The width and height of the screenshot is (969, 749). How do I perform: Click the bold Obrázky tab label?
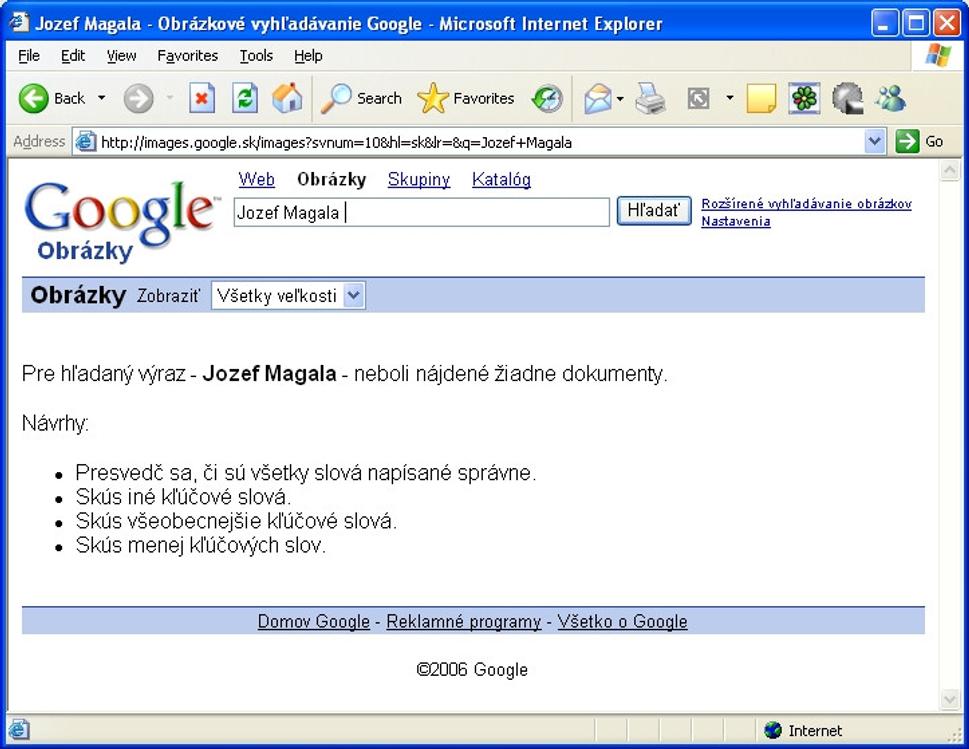pyautogui.click(x=332, y=179)
